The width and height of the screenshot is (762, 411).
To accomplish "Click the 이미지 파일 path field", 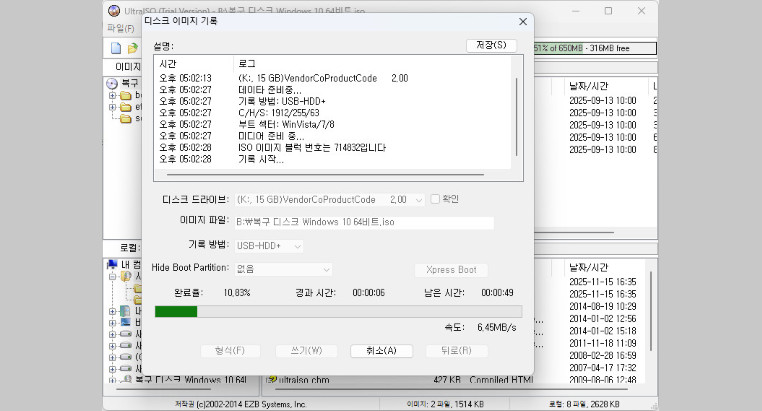I will click(364, 223).
